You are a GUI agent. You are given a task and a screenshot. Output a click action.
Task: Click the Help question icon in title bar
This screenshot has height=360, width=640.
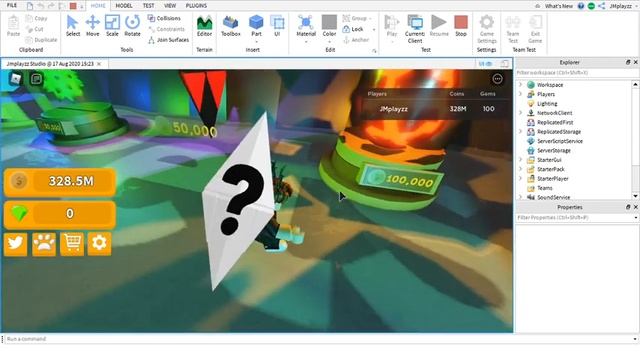(x=581, y=6)
